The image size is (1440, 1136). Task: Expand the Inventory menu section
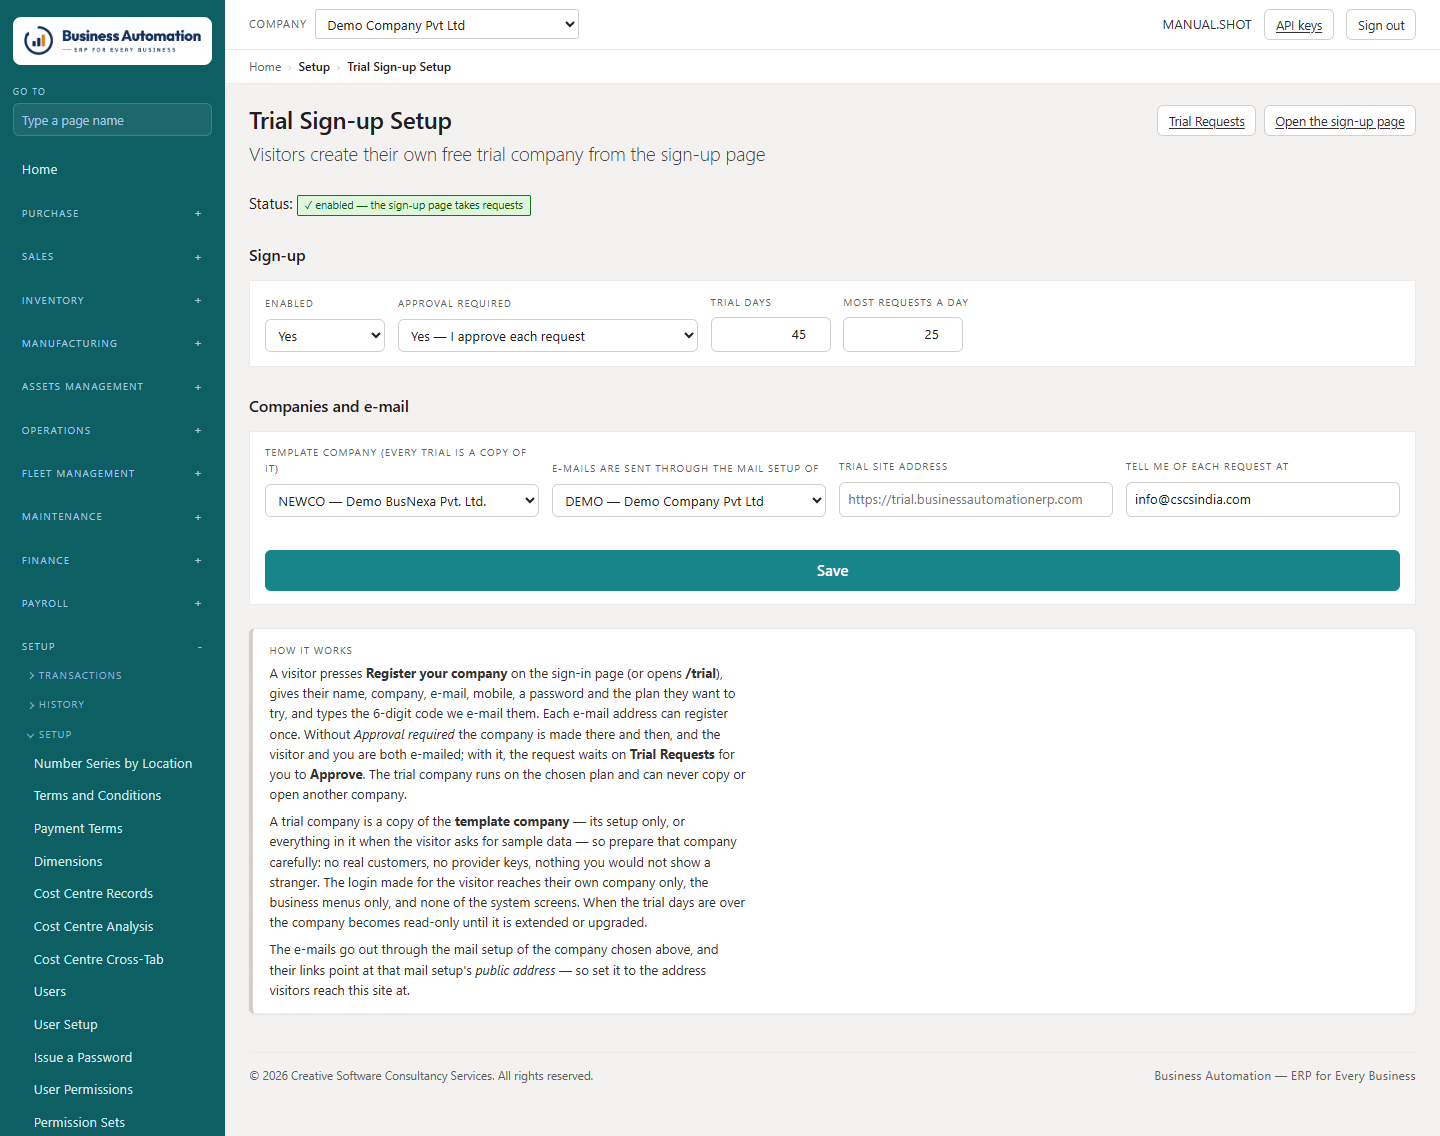click(112, 300)
